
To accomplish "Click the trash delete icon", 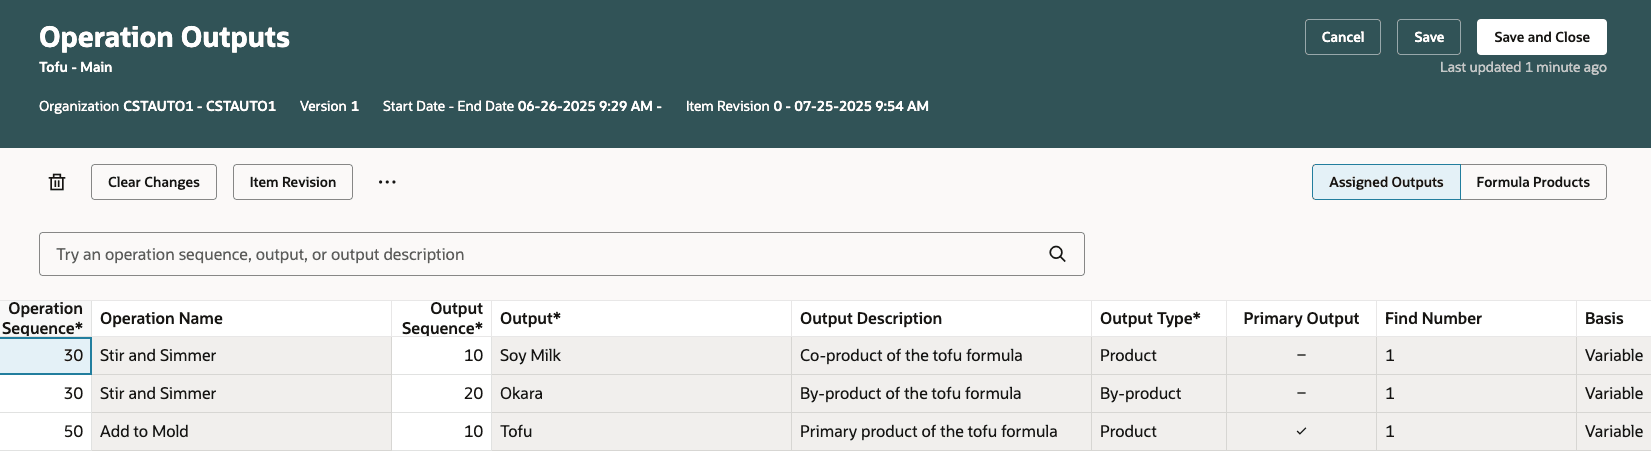I will coord(57,182).
